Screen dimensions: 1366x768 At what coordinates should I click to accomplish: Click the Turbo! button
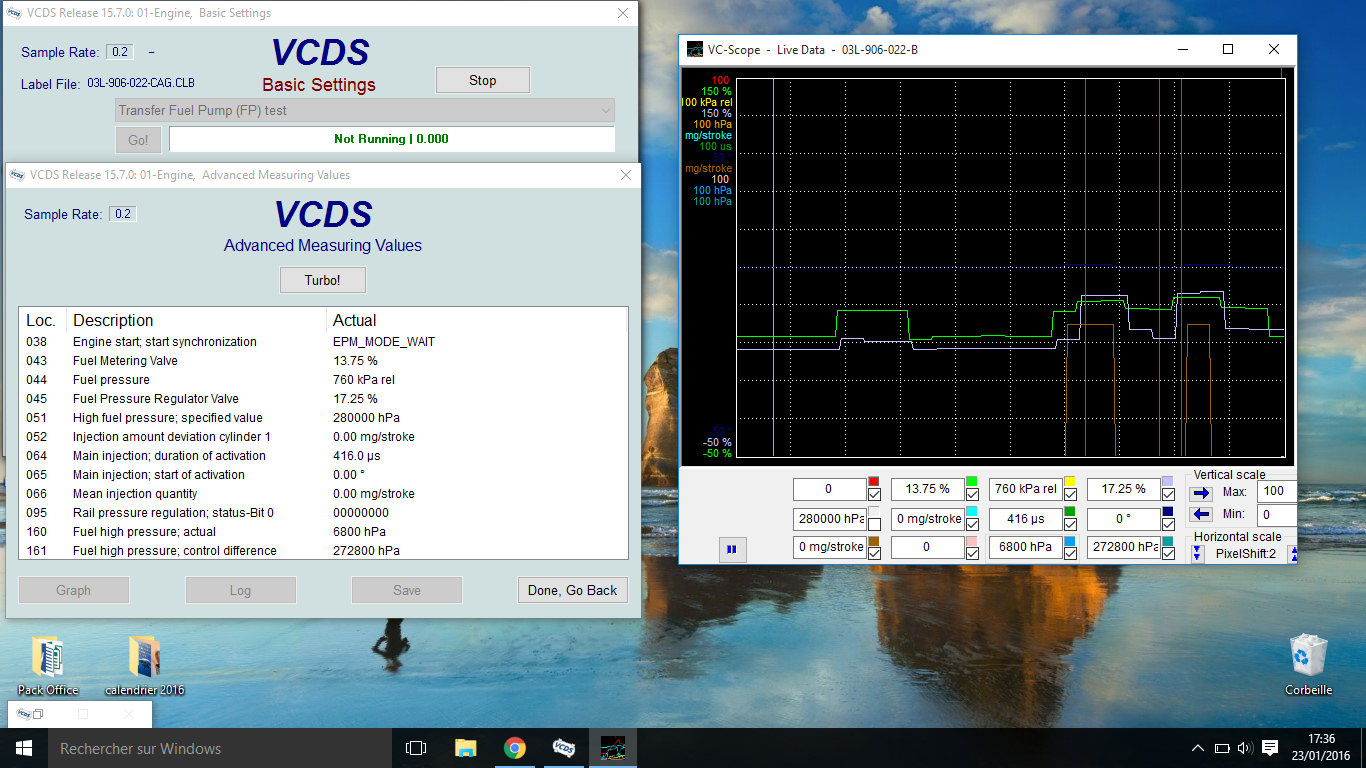tap(323, 280)
